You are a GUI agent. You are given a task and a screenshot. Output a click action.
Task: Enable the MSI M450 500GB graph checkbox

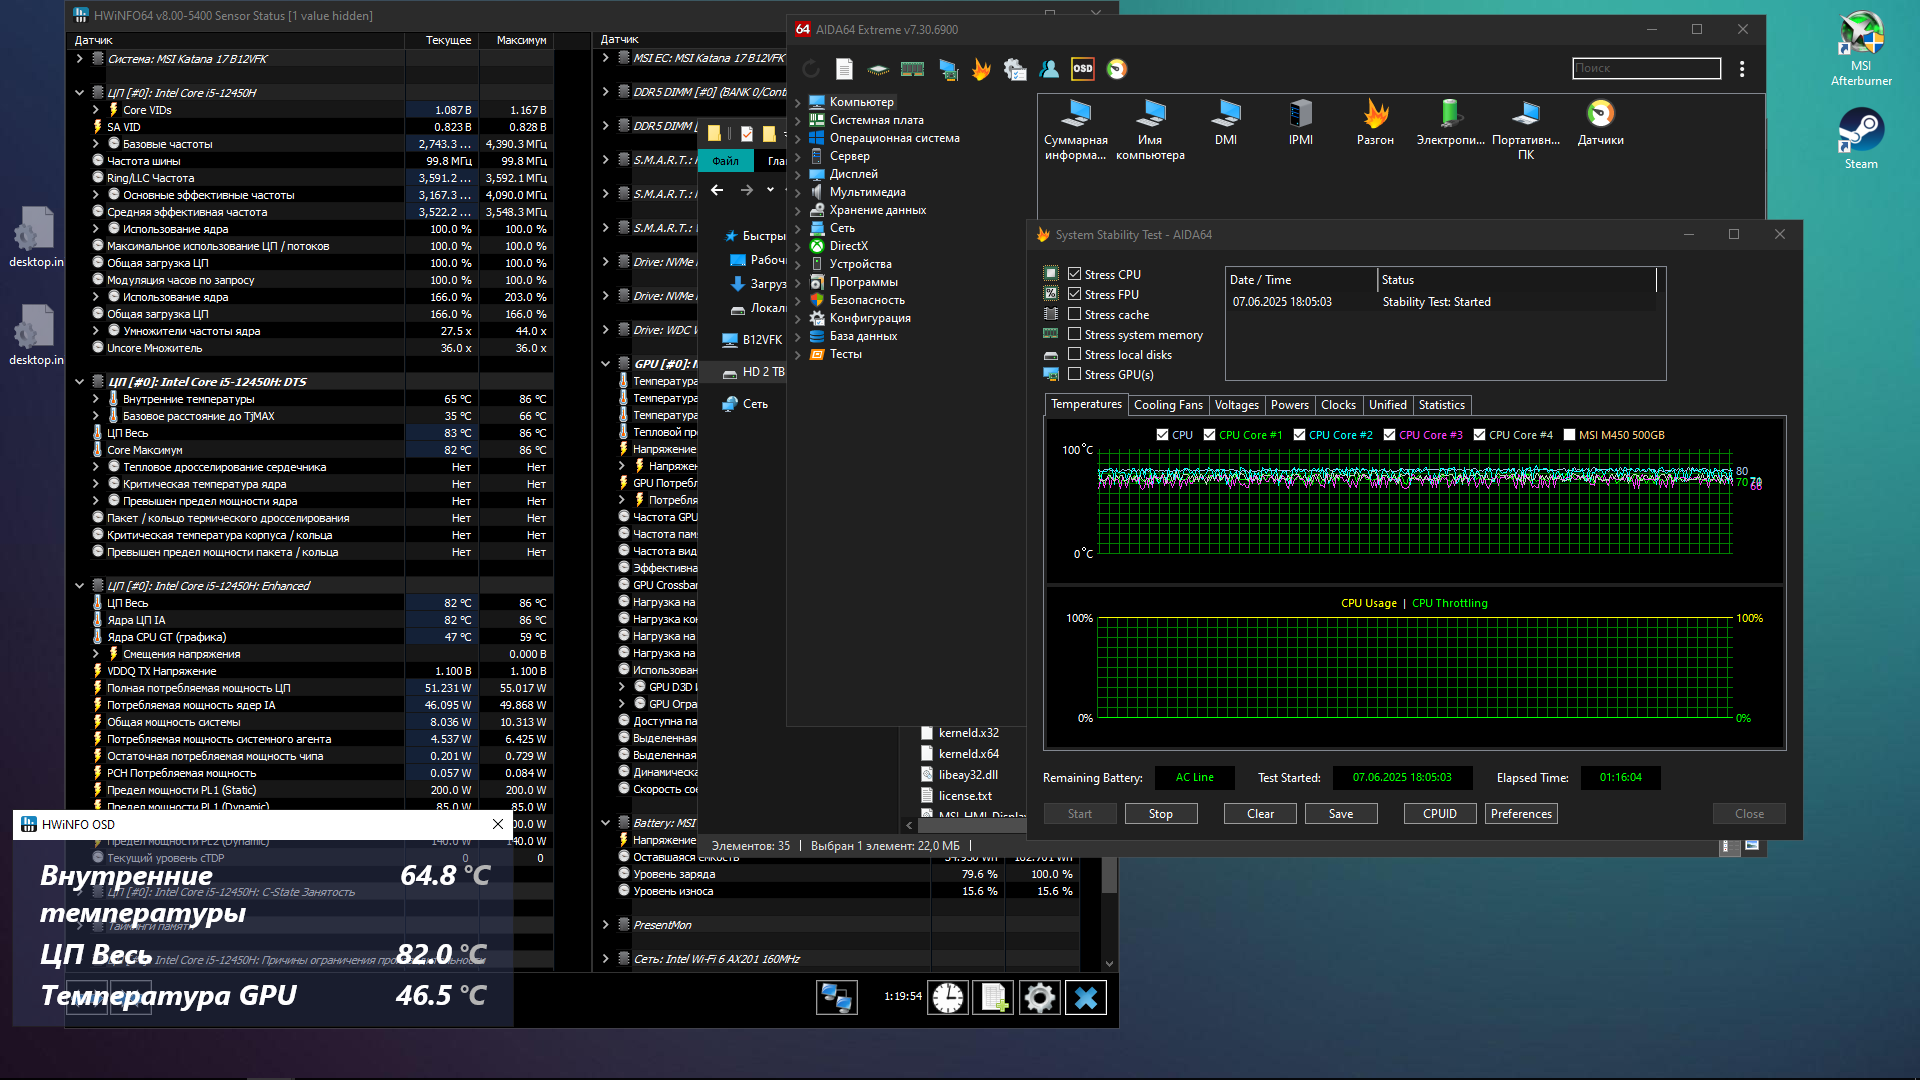coord(1569,435)
